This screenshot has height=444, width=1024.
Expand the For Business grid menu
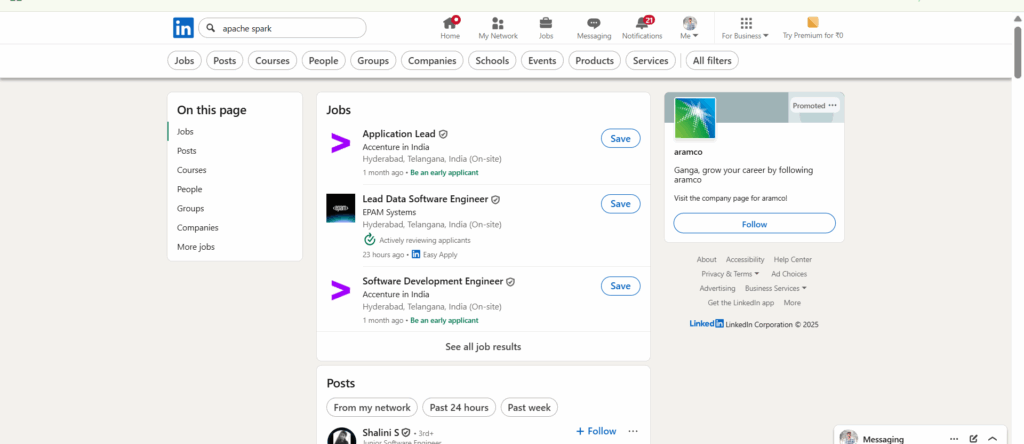pyautogui.click(x=745, y=28)
